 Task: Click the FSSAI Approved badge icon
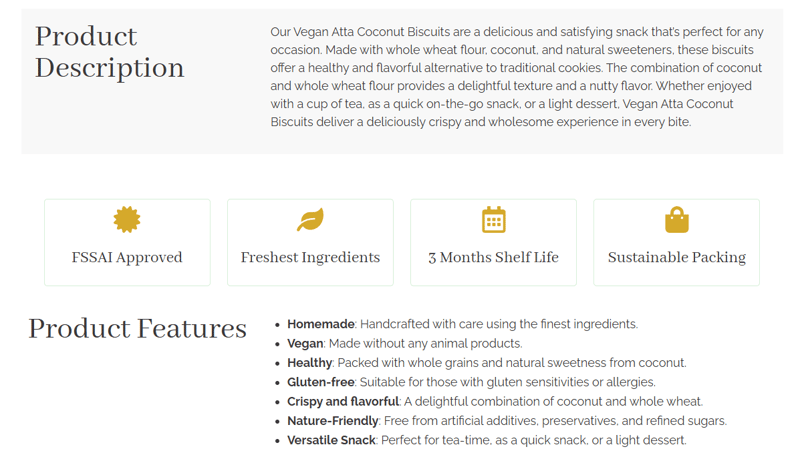coord(127,219)
